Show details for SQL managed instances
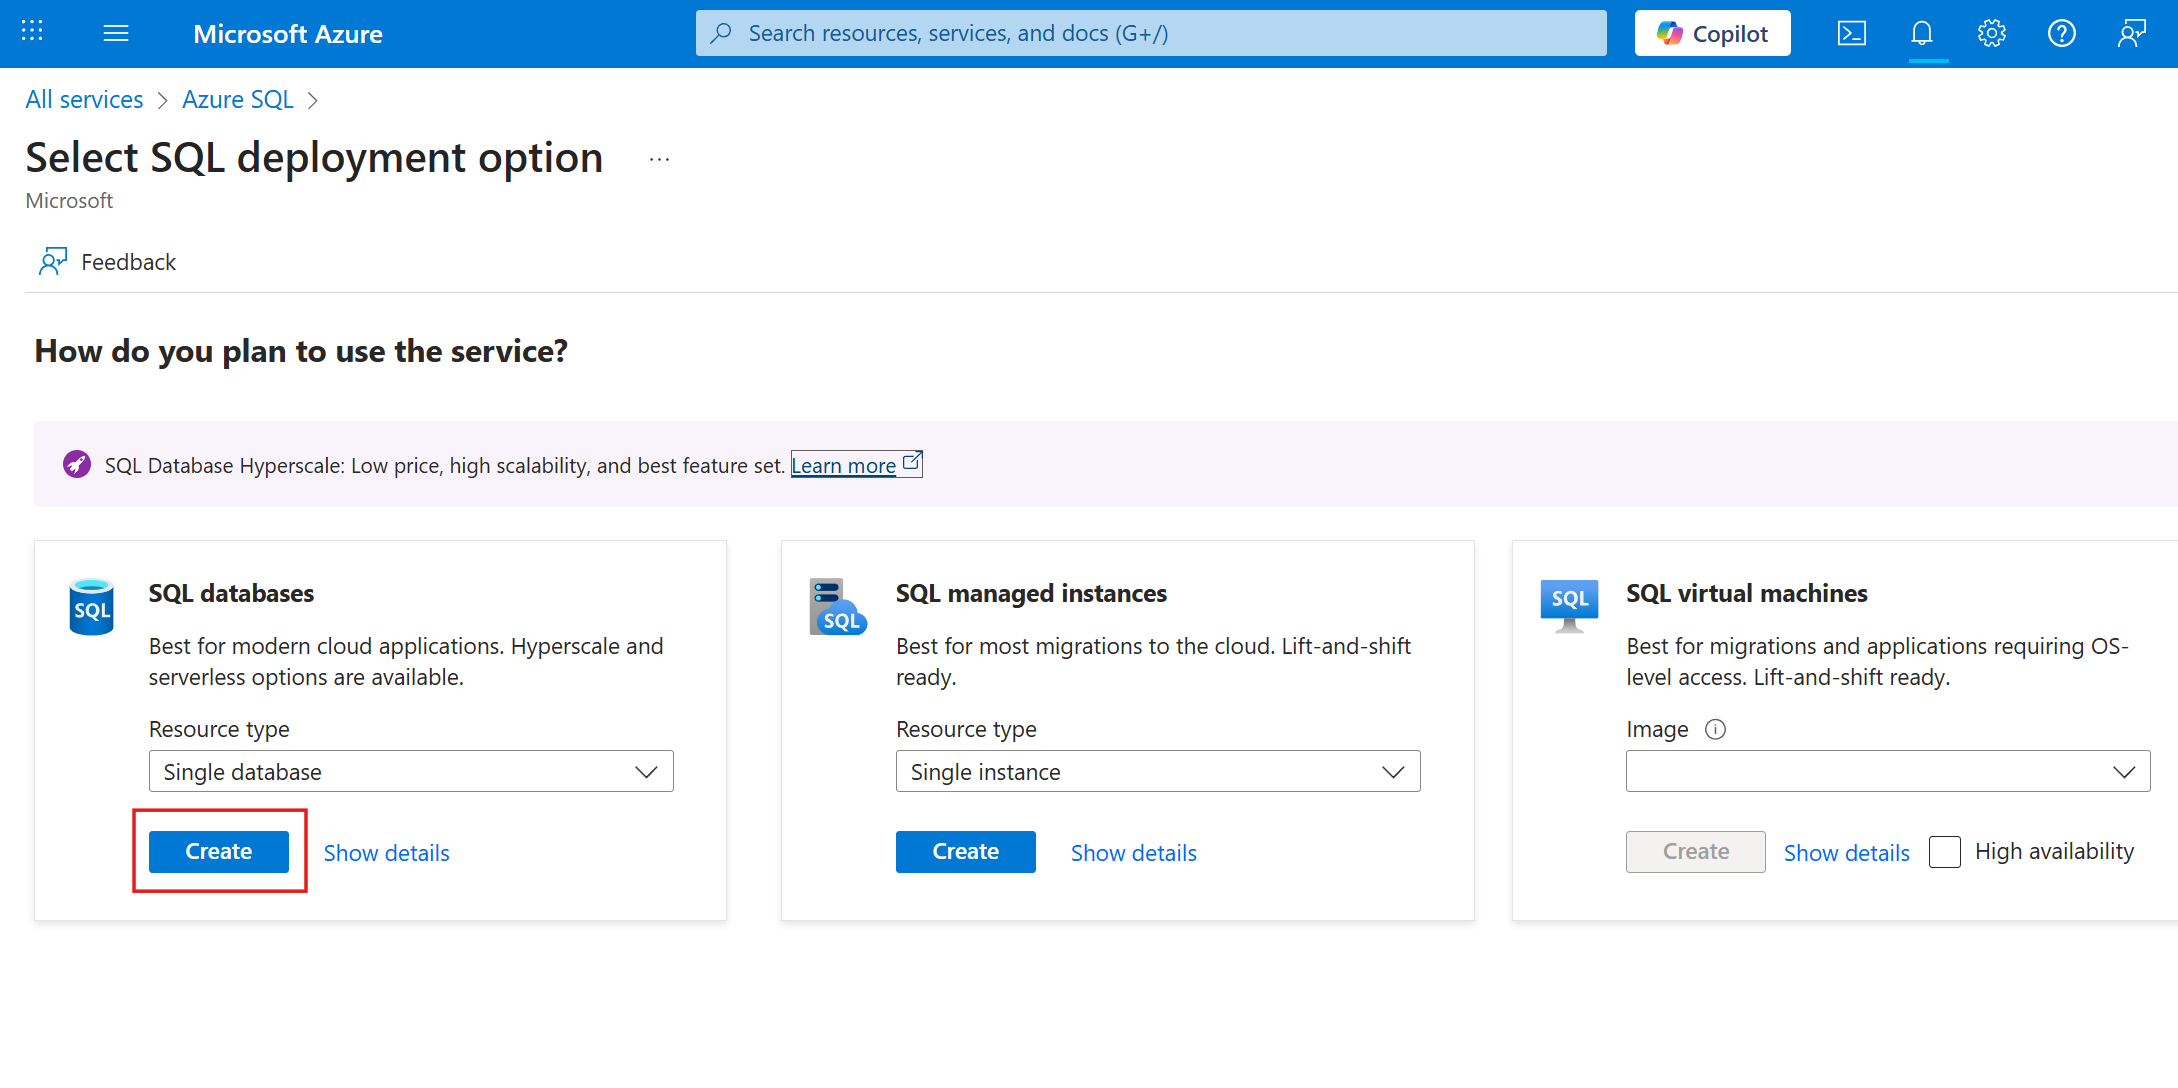2178x1088 pixels. (x=1133, y=852)
